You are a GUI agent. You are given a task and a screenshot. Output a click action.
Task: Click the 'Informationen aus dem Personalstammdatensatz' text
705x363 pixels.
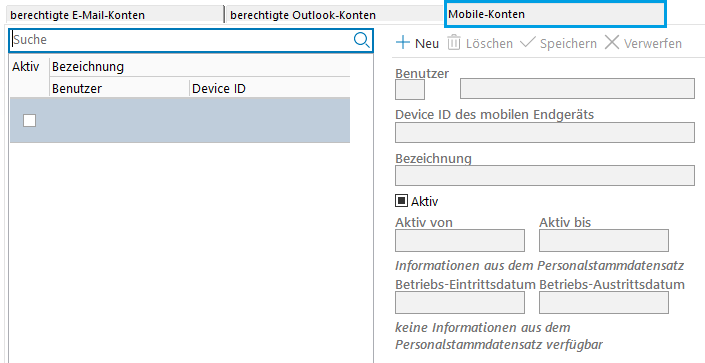(x=540, y=265)
